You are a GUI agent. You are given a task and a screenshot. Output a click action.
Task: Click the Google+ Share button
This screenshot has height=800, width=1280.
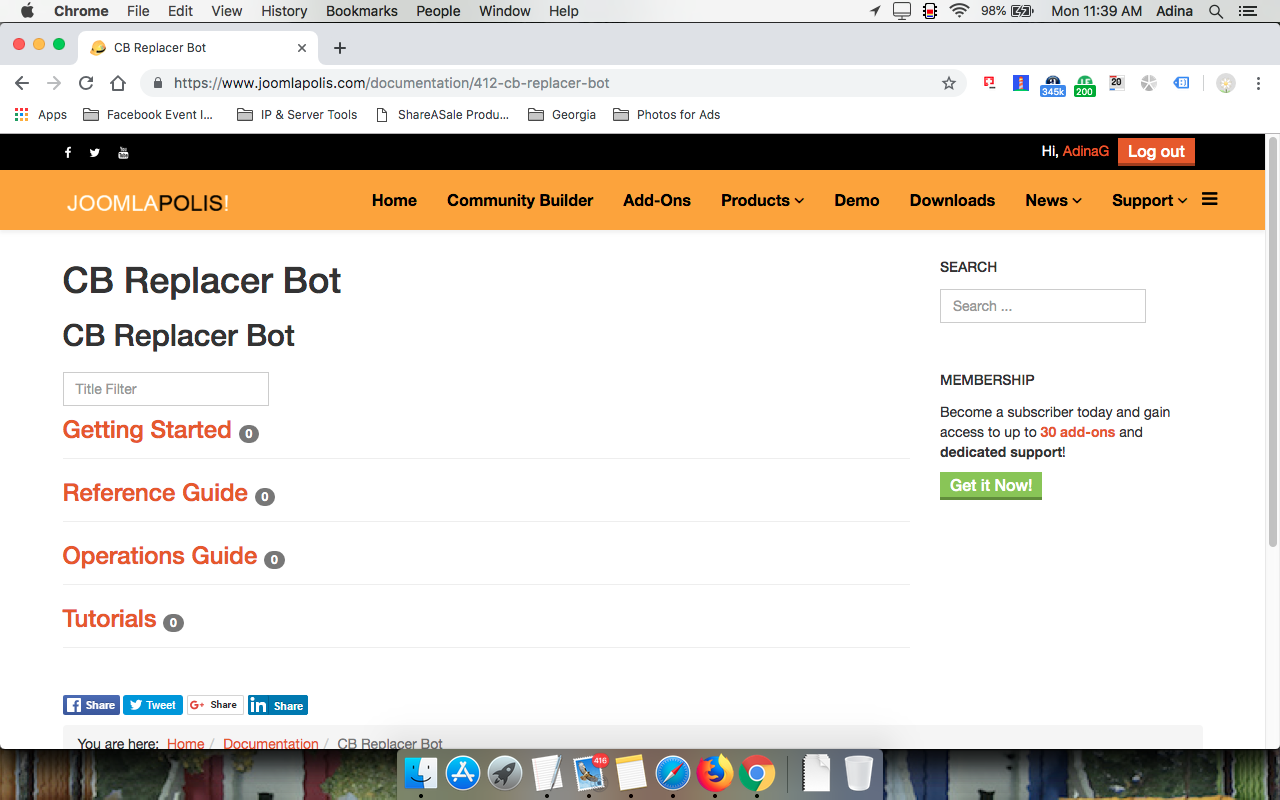click(215, 705)
